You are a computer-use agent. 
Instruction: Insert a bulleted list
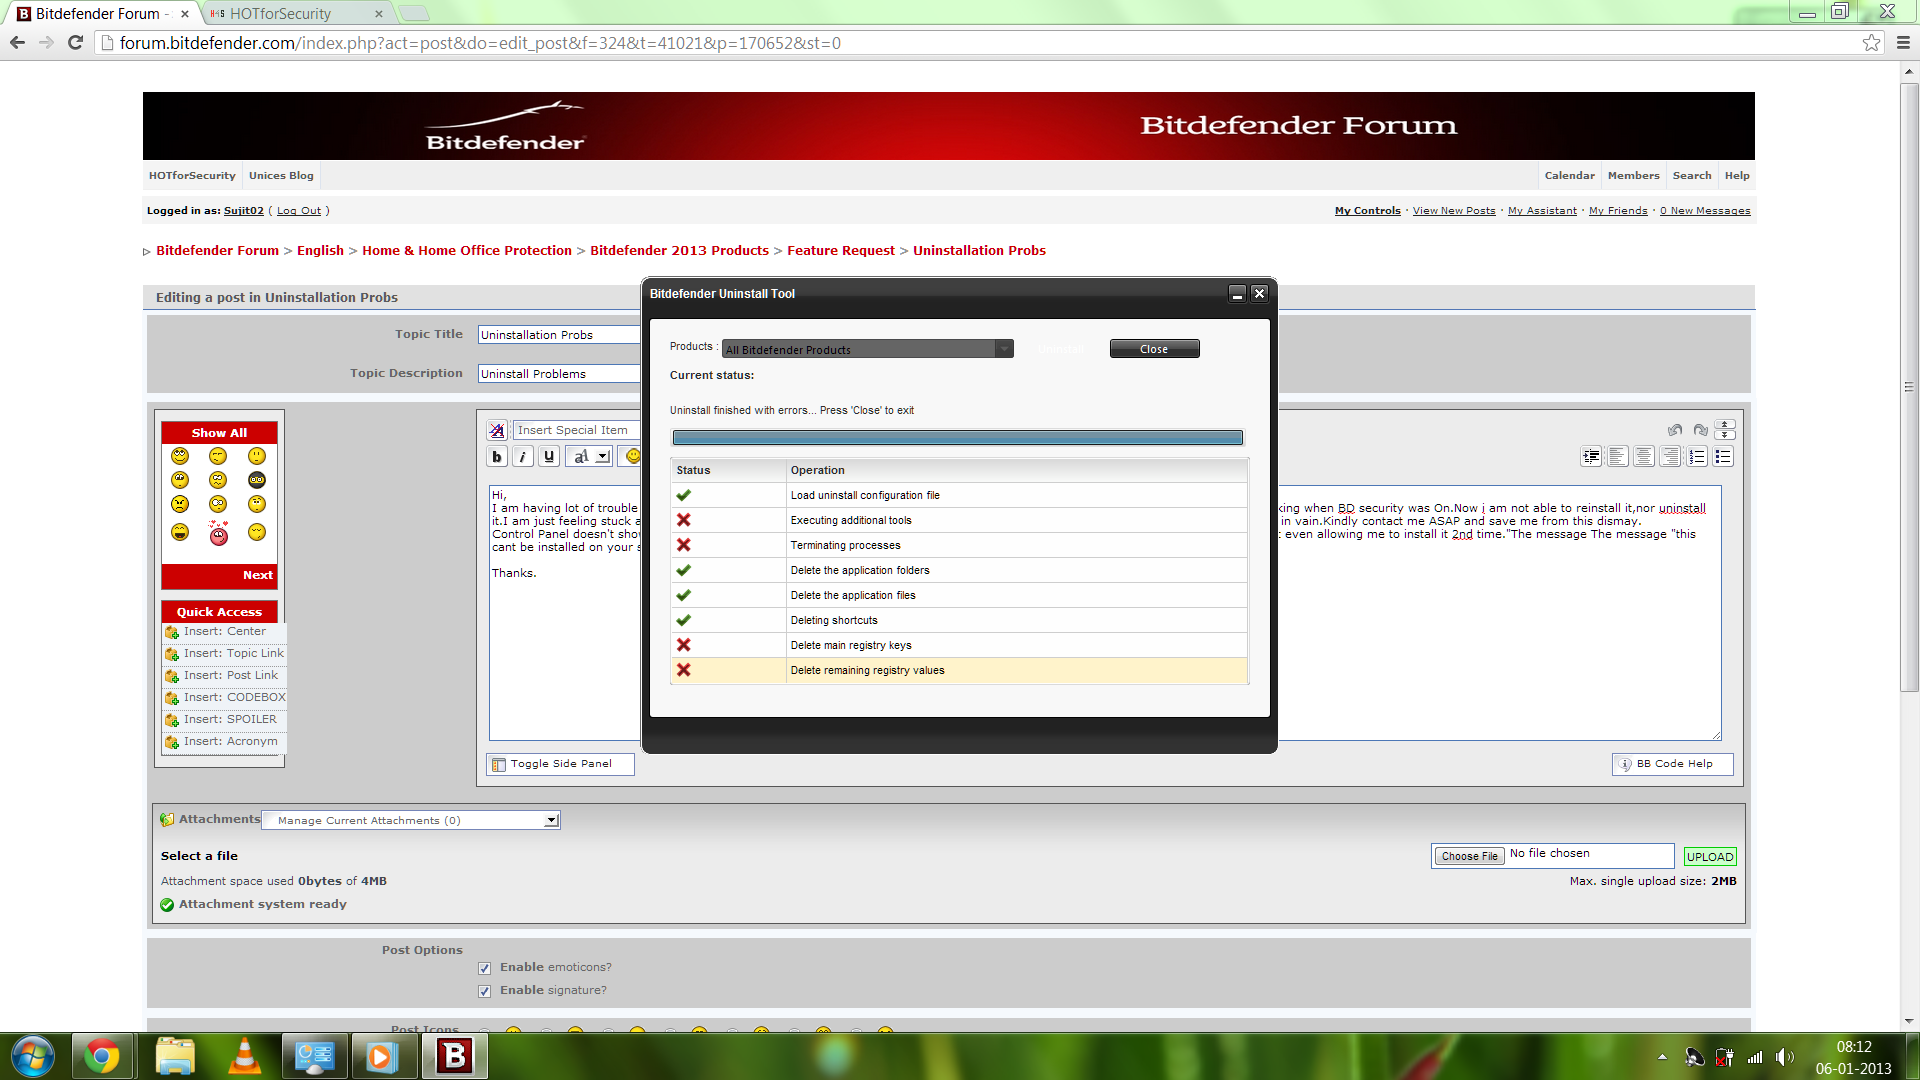pos(1723,457)
